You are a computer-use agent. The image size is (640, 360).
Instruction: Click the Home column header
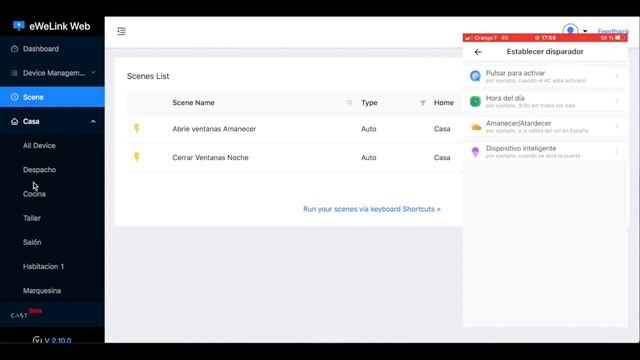pos(444,103)
